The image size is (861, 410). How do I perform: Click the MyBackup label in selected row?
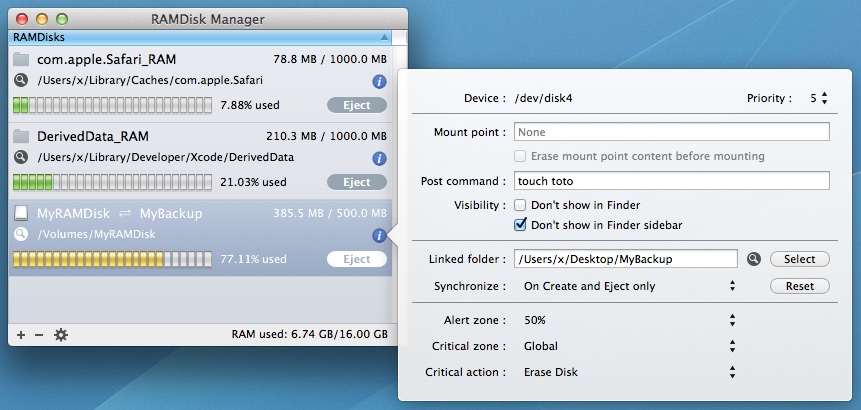click(171, 214)
